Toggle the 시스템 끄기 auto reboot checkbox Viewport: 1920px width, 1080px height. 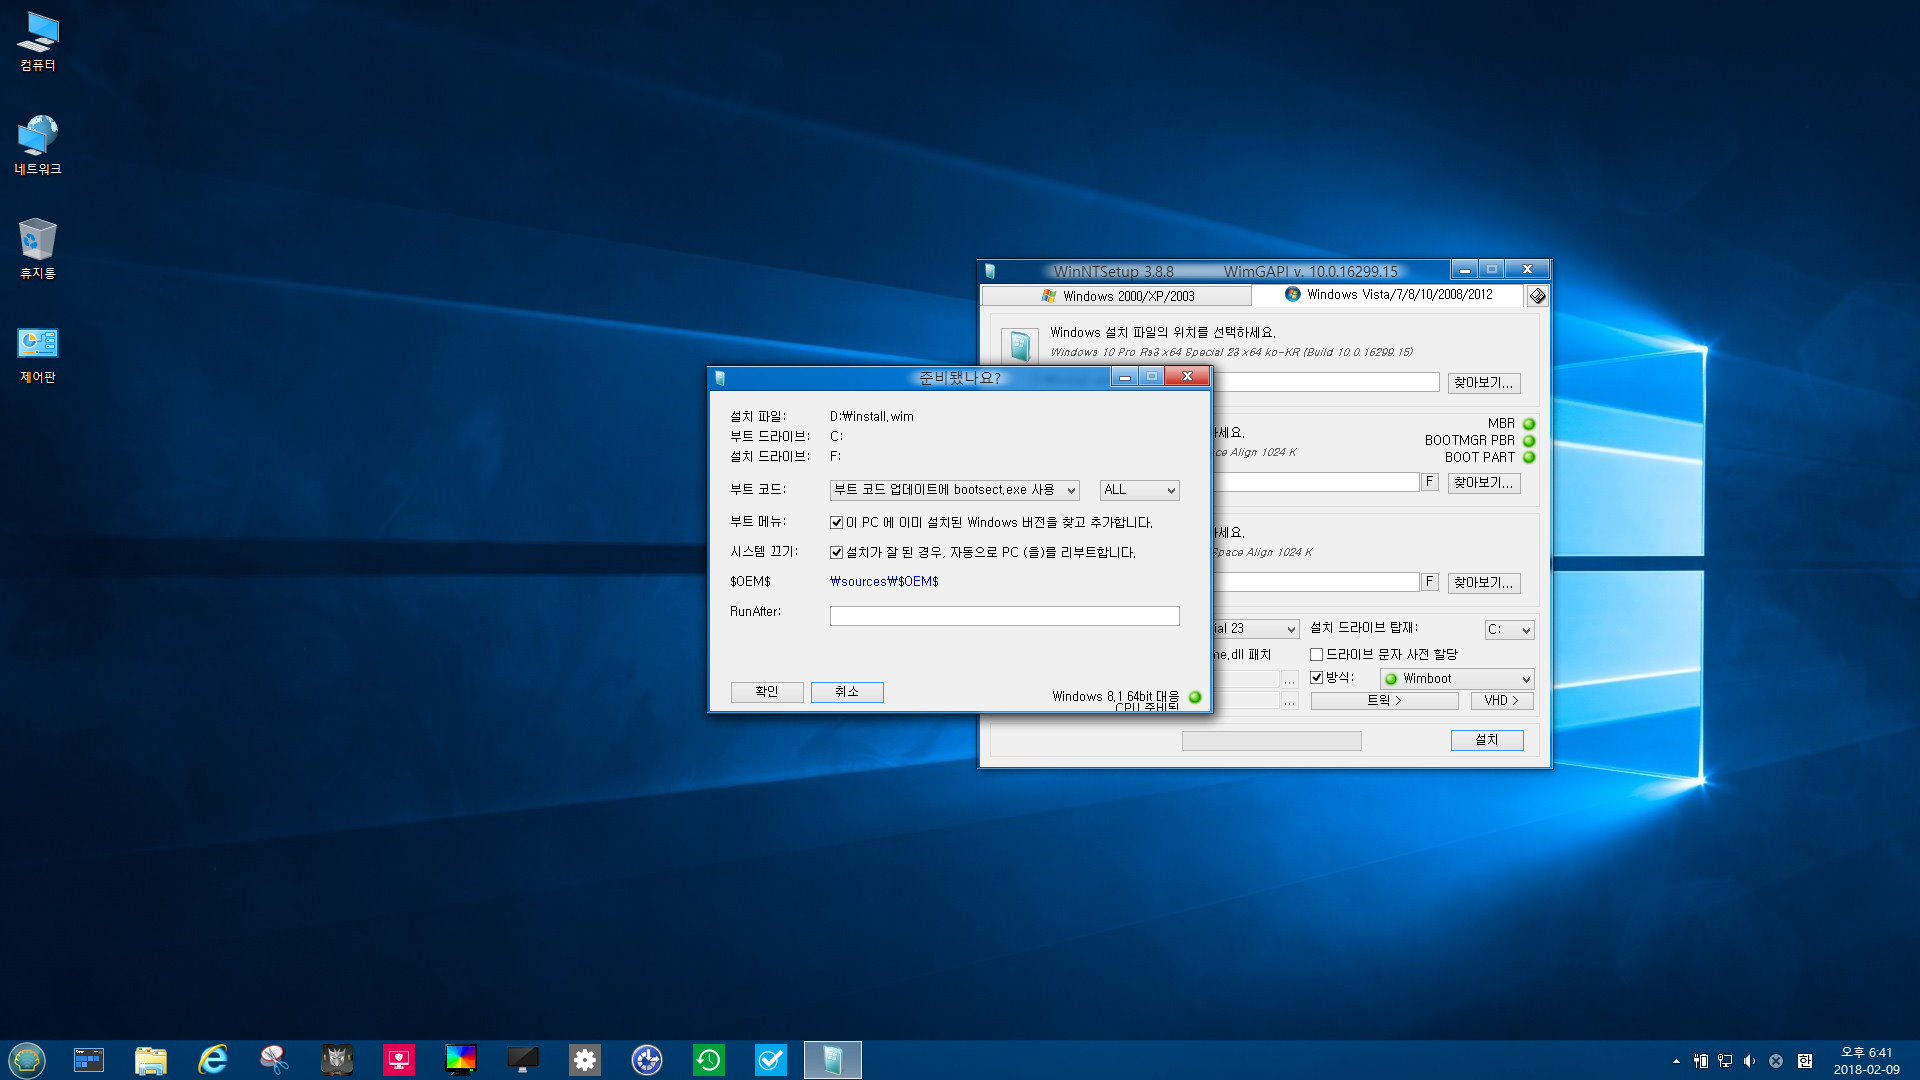tap(836, 552)
